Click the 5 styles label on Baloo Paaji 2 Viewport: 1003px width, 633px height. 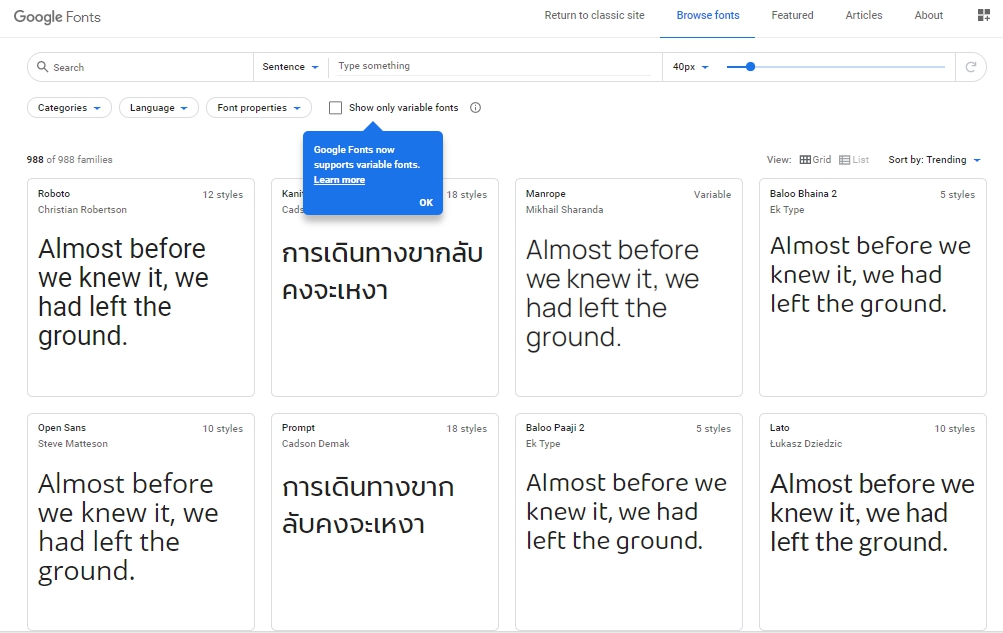(713, 428)
